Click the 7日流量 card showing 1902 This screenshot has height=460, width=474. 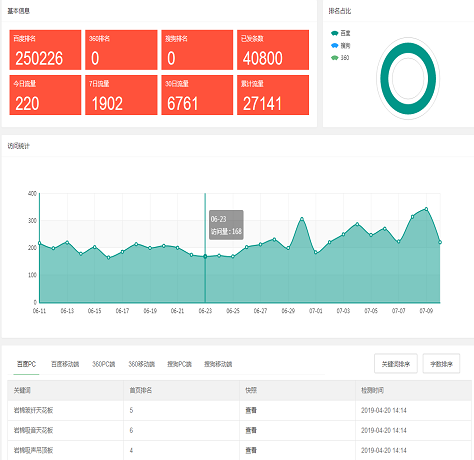coord(121,95)
